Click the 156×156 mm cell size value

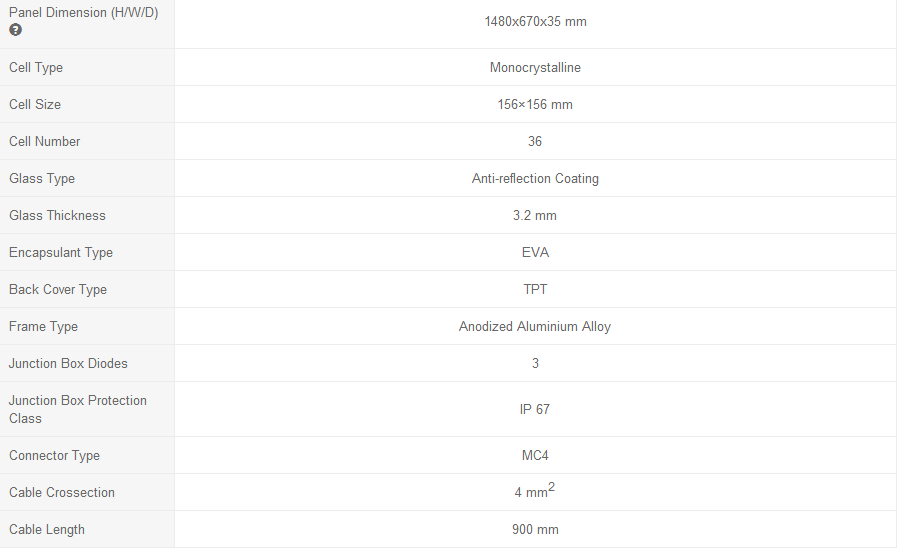click(535, 105)
